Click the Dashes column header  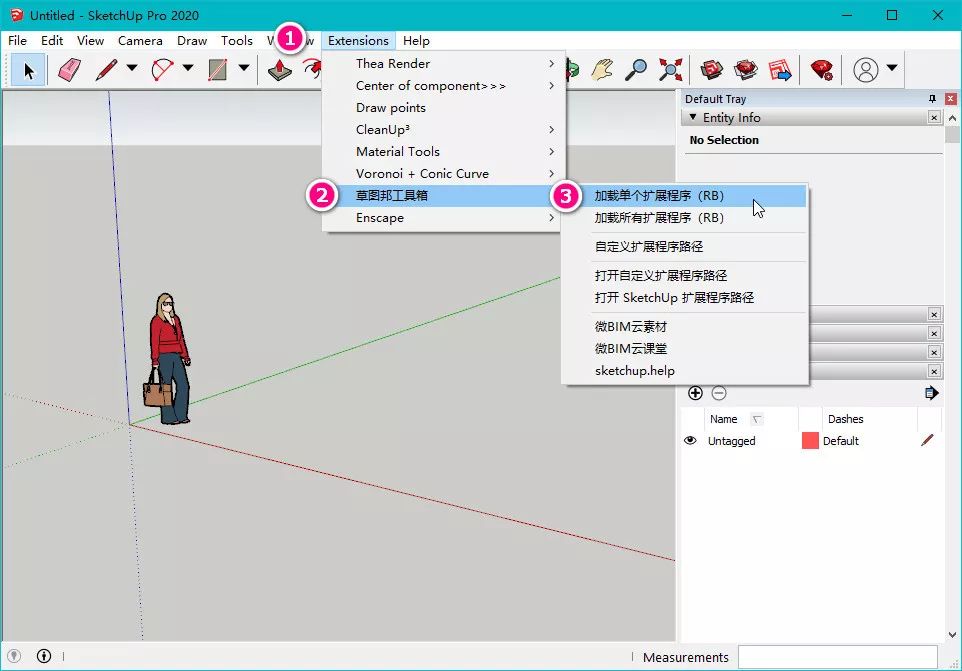coord(845,419)
